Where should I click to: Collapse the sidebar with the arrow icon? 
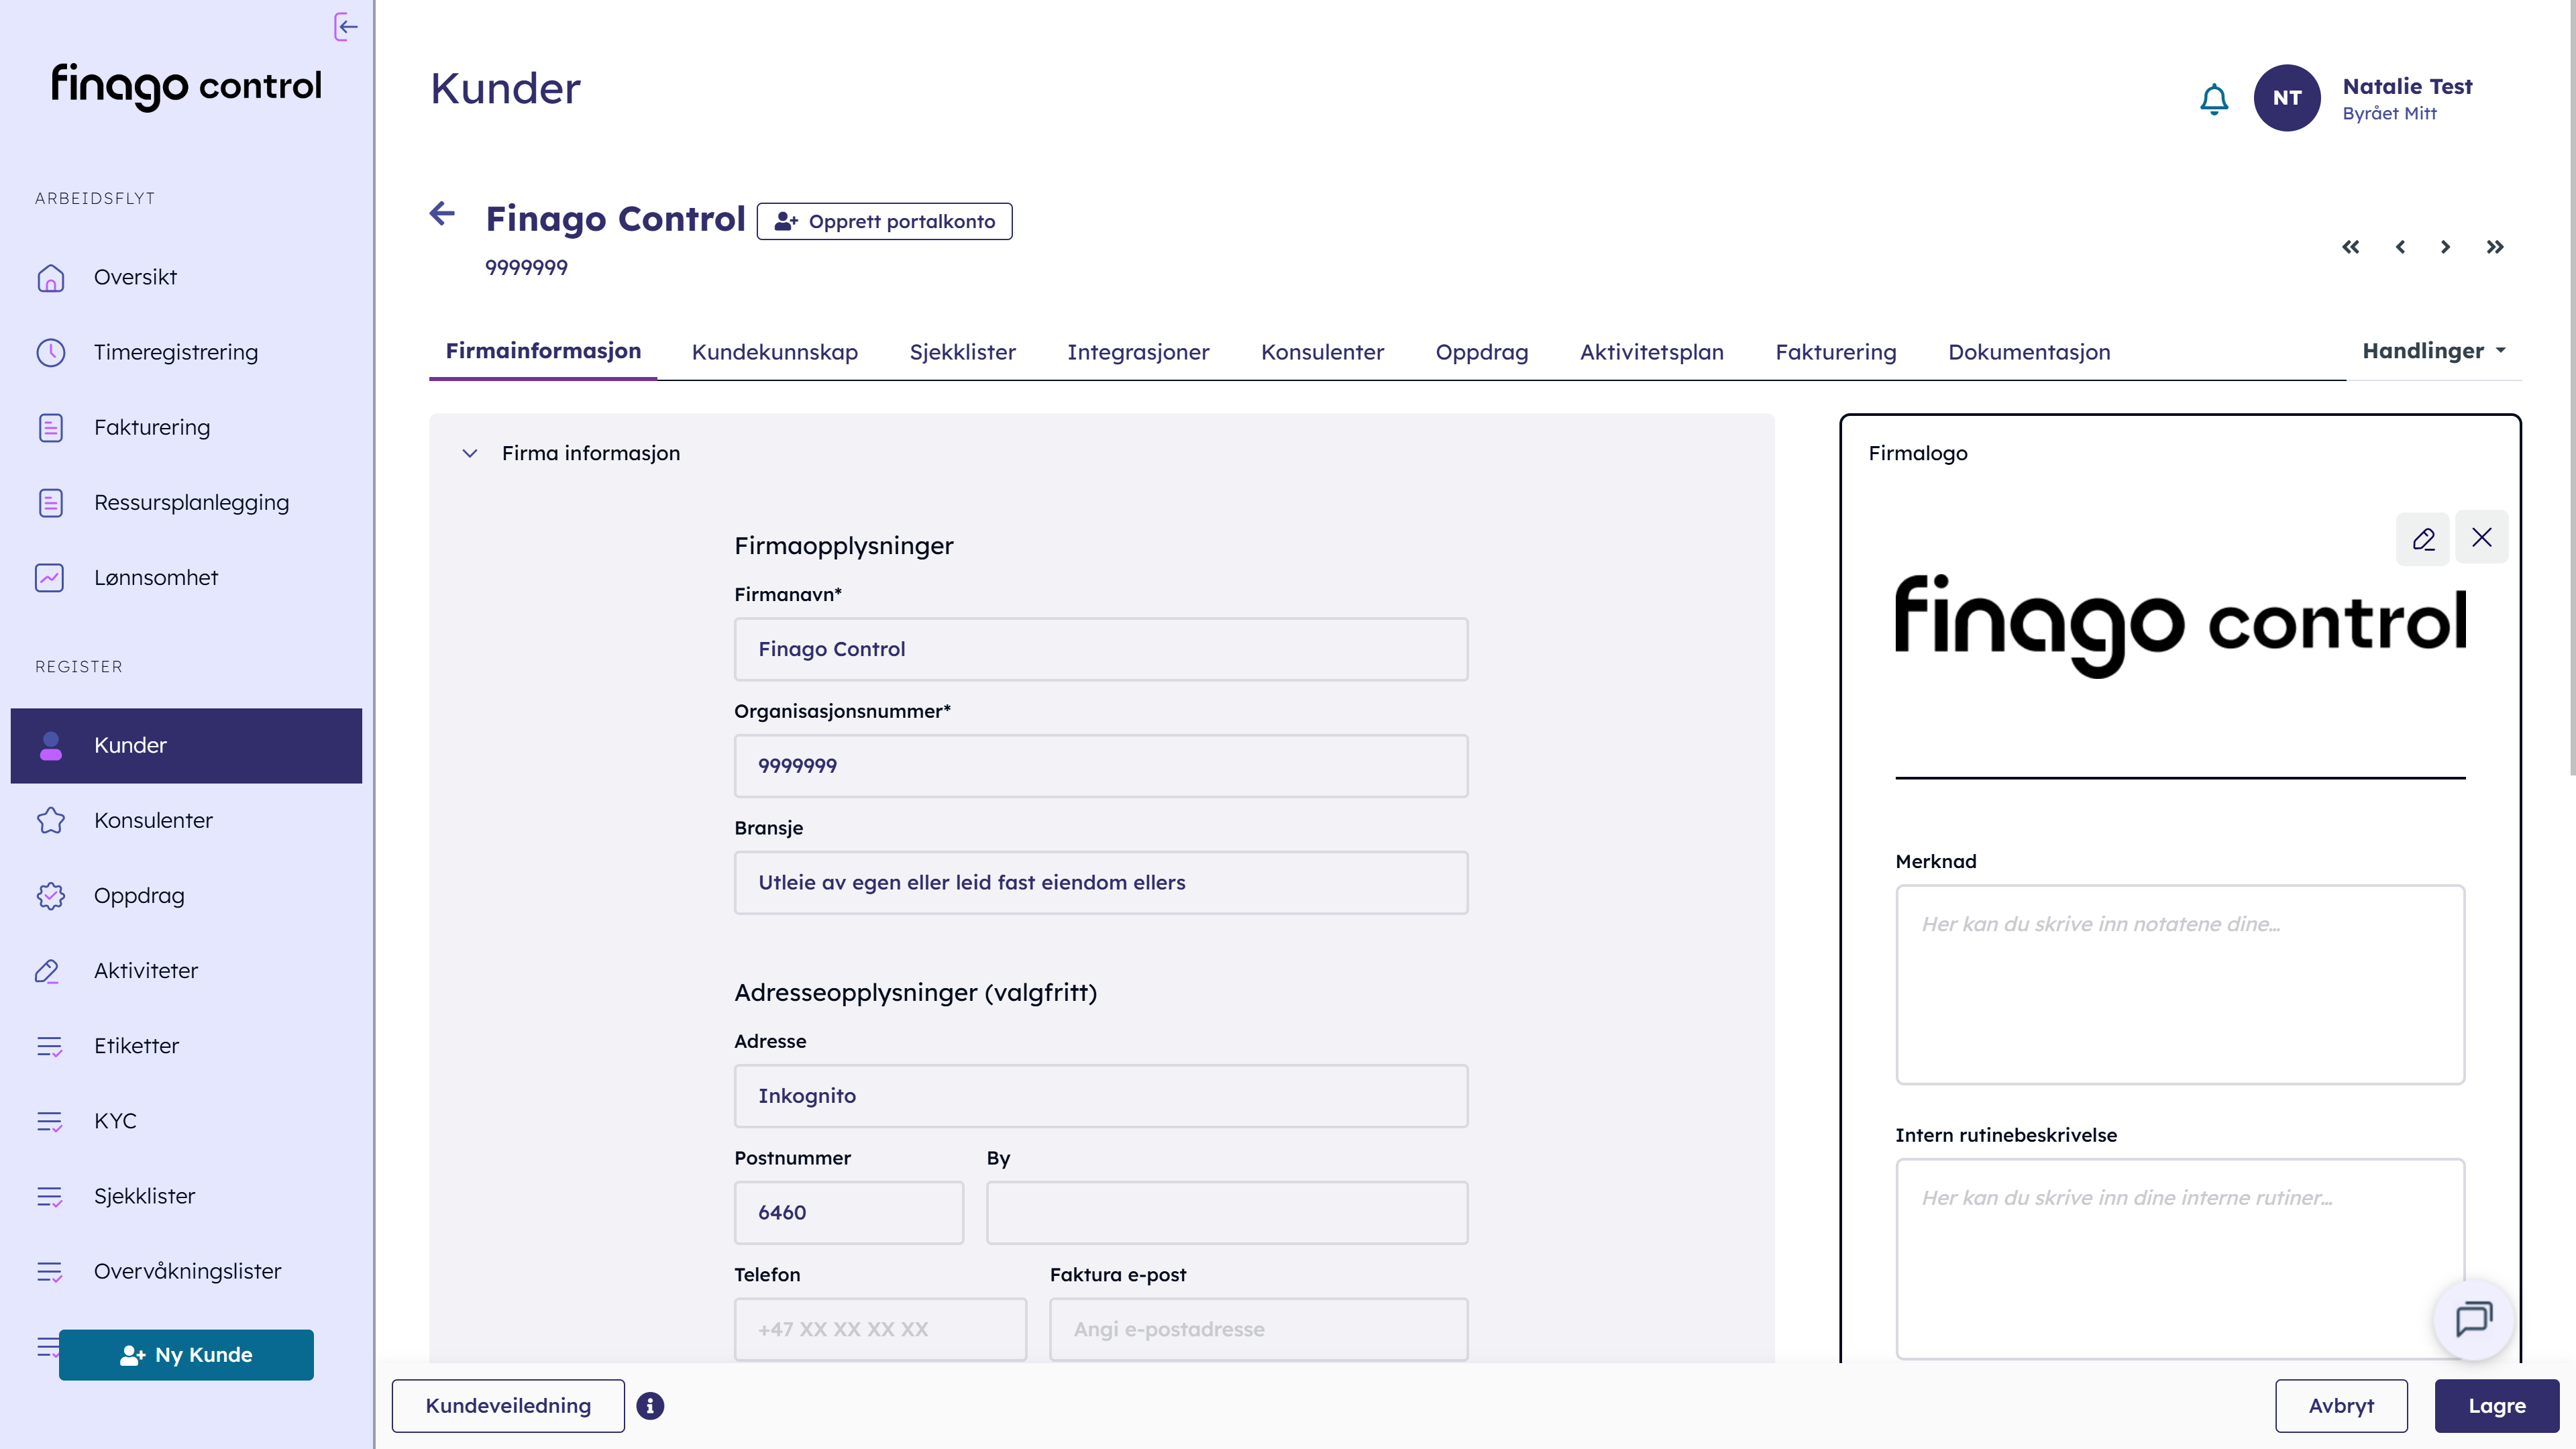(345, 27)
